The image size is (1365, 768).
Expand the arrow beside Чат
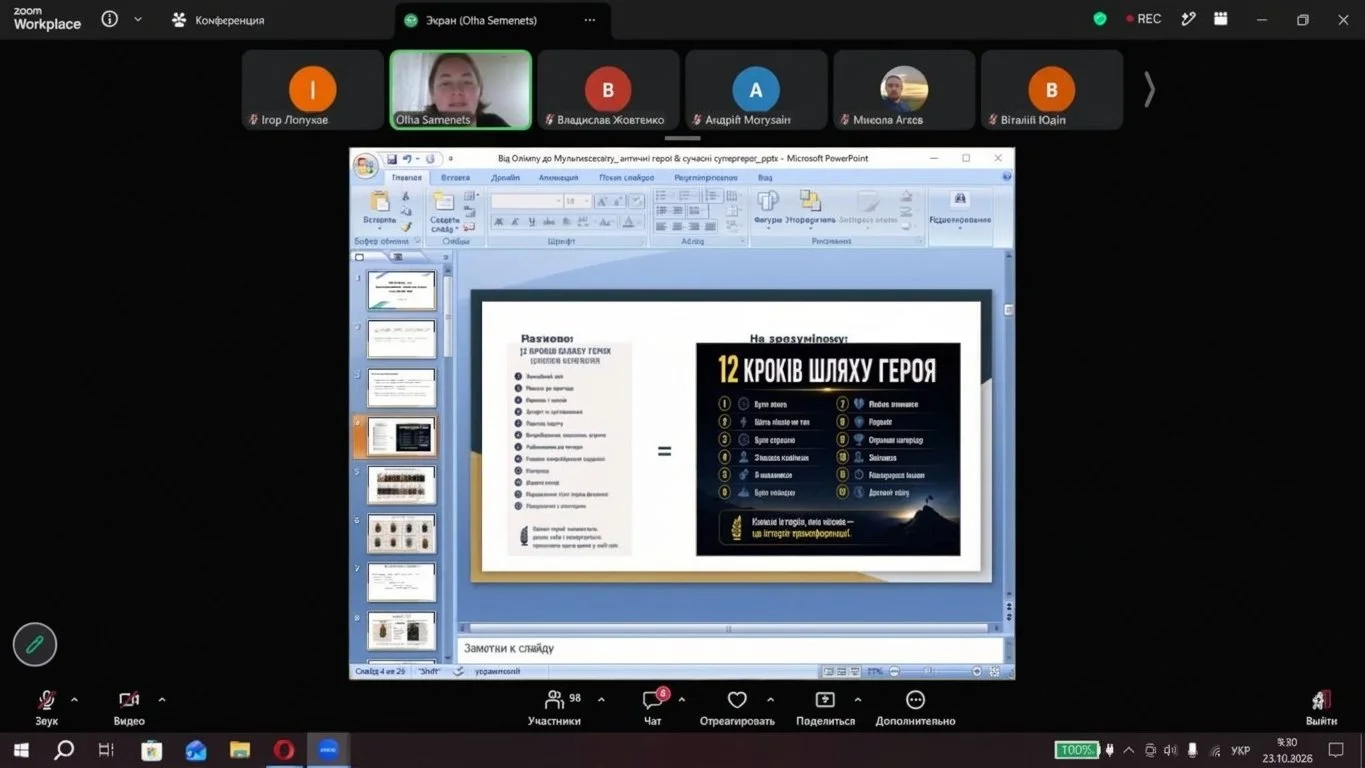(x=682, y=700)
